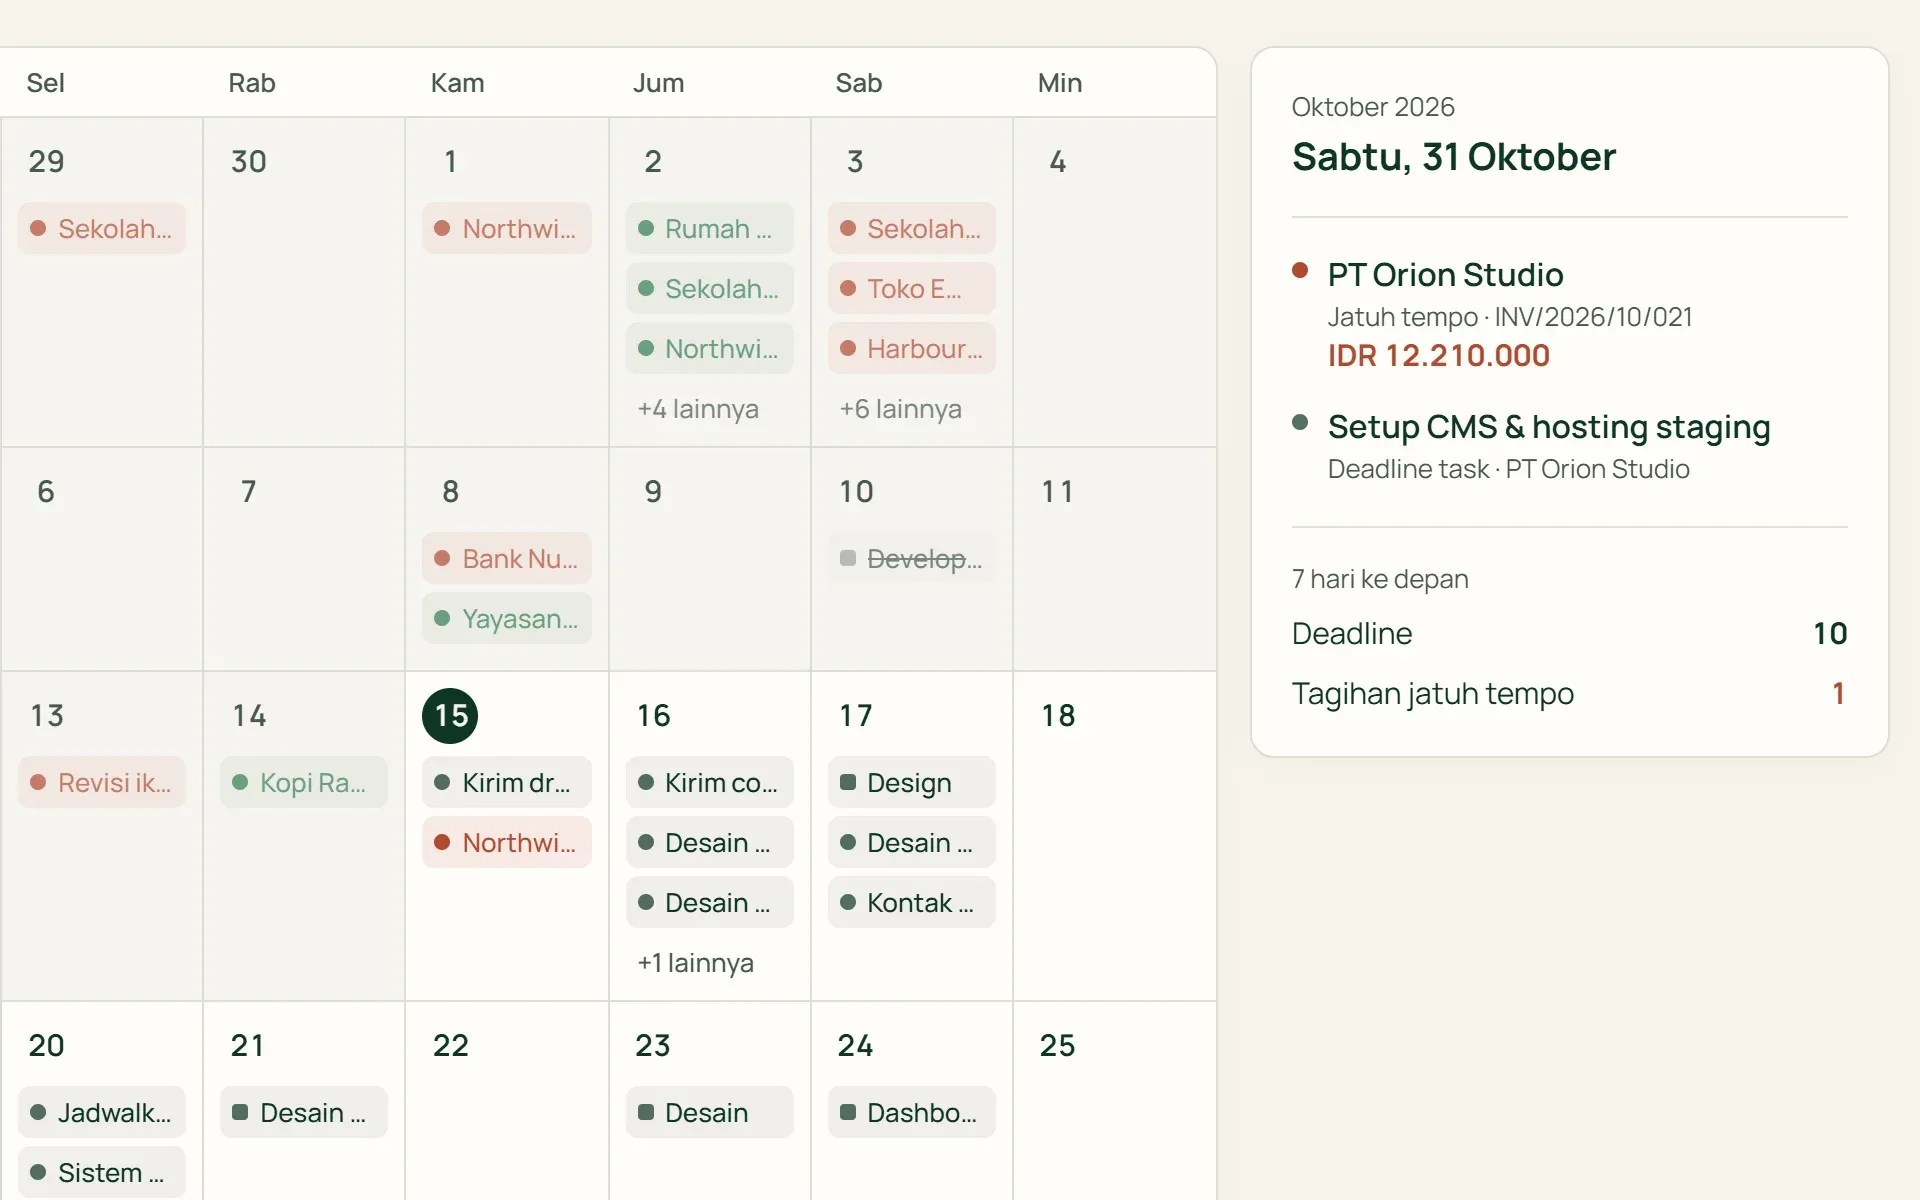Select day 18 in the calendar
The image size is (1920, 1200).
click(x=1058, y=715)
